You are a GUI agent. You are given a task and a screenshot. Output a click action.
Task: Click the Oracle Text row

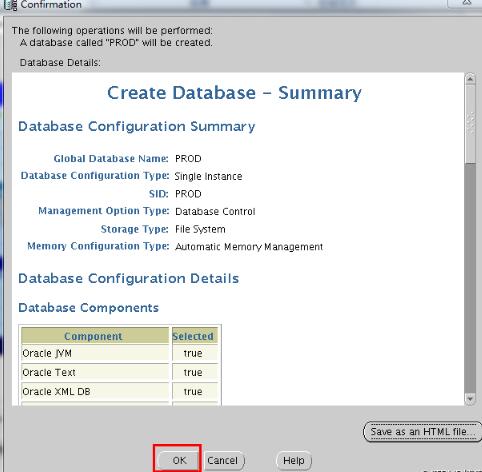(x=119, y=372)
